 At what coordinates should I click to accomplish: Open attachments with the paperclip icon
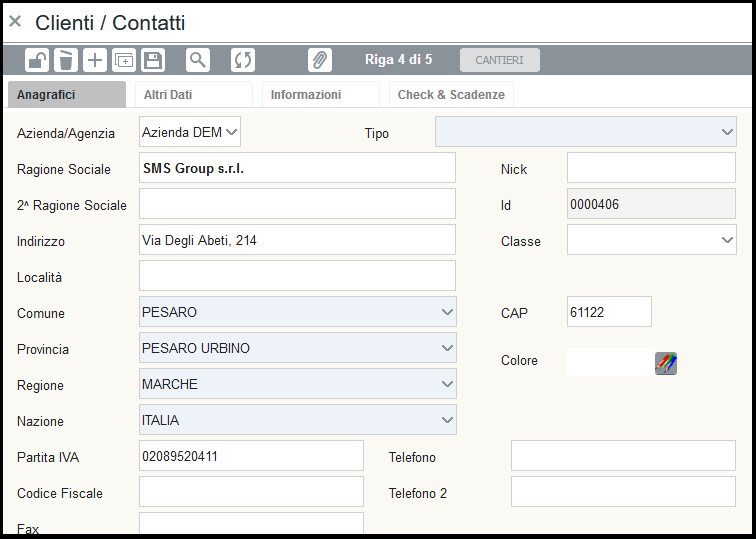pos(319,60)
